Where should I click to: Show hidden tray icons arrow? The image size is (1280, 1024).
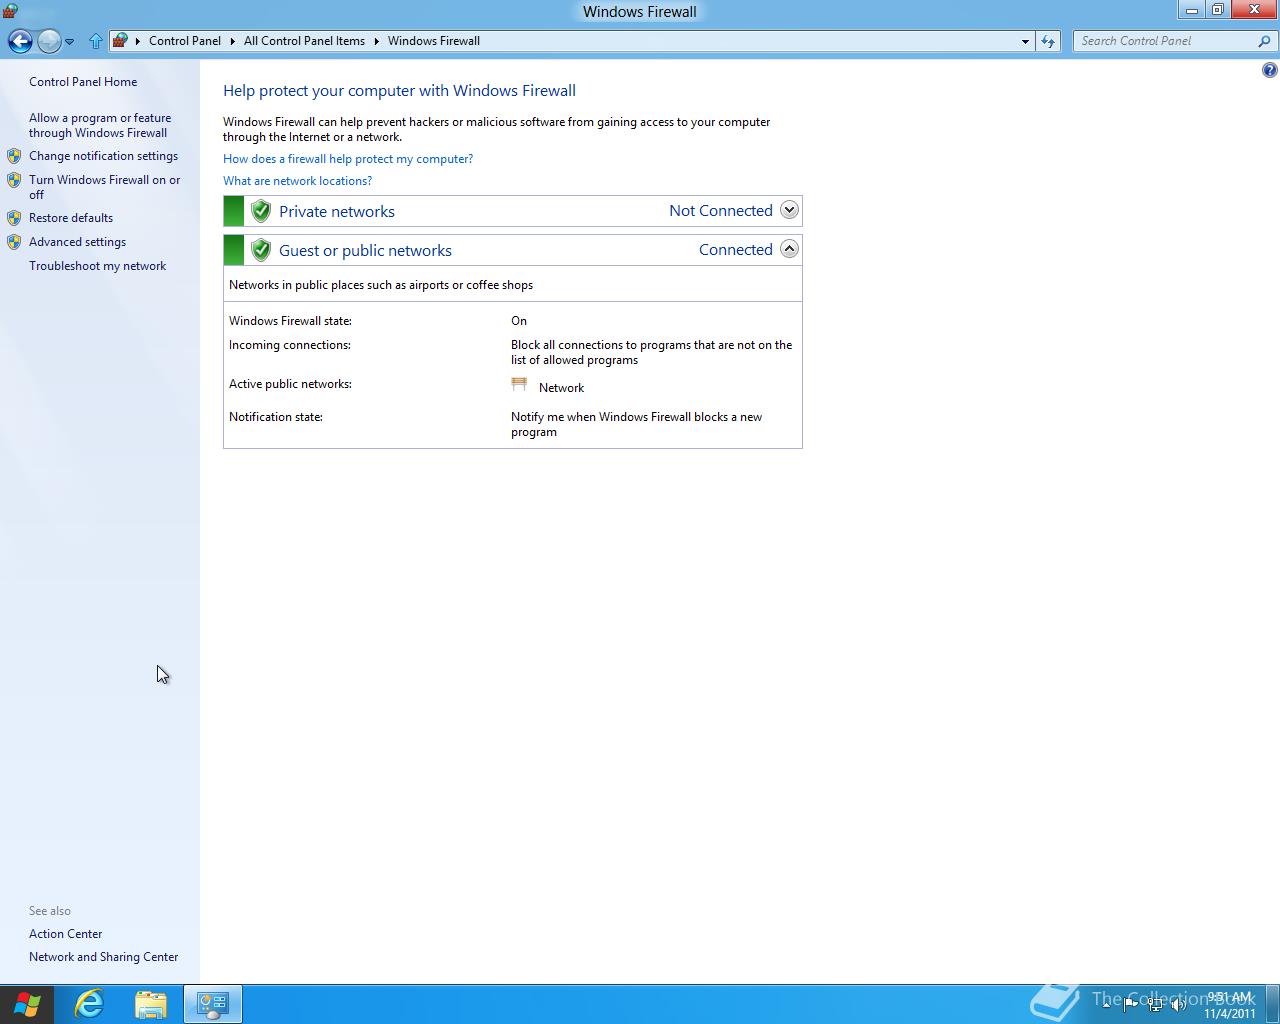(1106, 1005)
